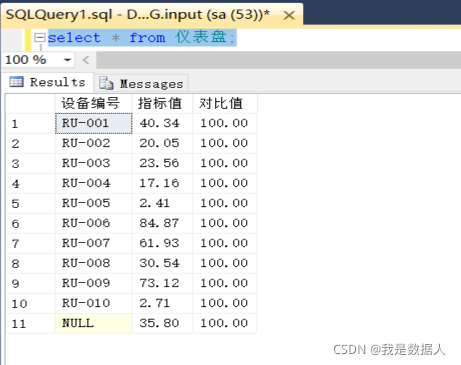Select the NULL cell in row 11

pos(93,323)
